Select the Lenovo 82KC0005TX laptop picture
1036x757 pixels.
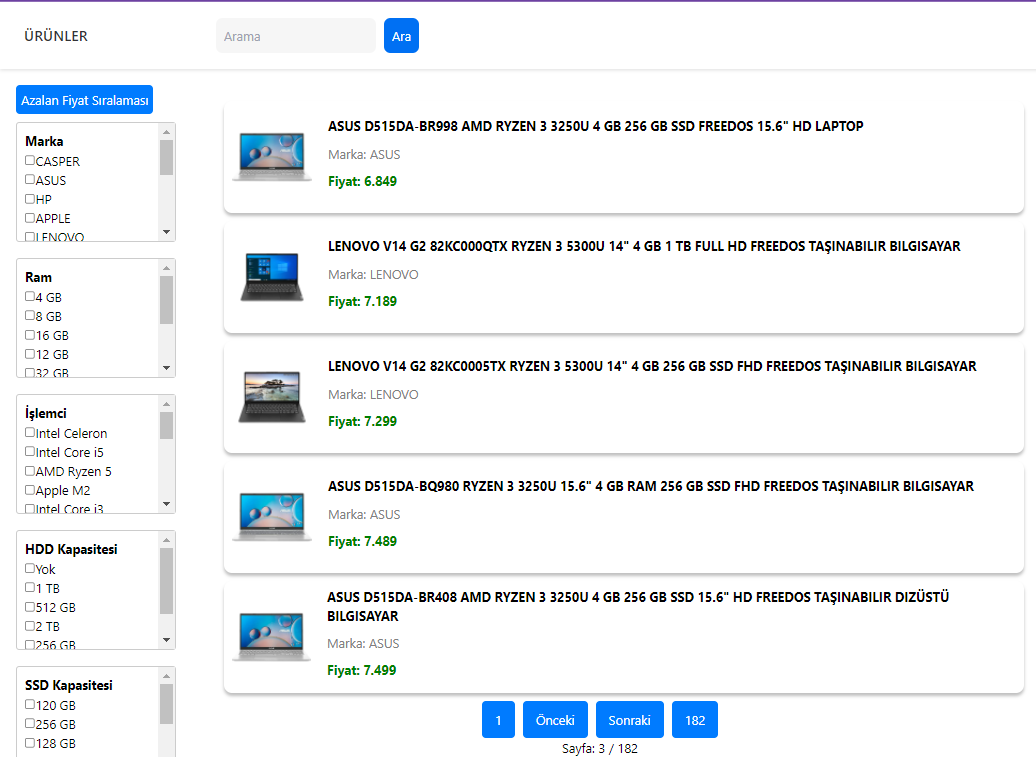pyautogui.click(x=272, y=396)
